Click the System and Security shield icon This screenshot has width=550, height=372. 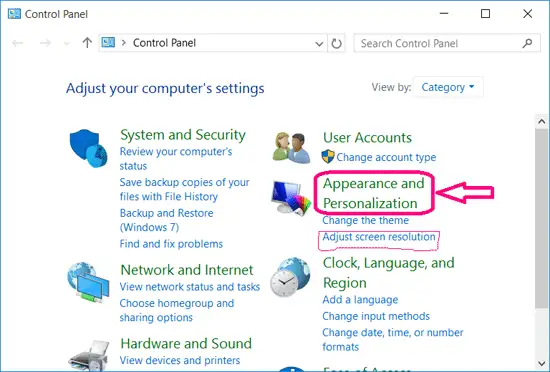(x=88, y=148)
